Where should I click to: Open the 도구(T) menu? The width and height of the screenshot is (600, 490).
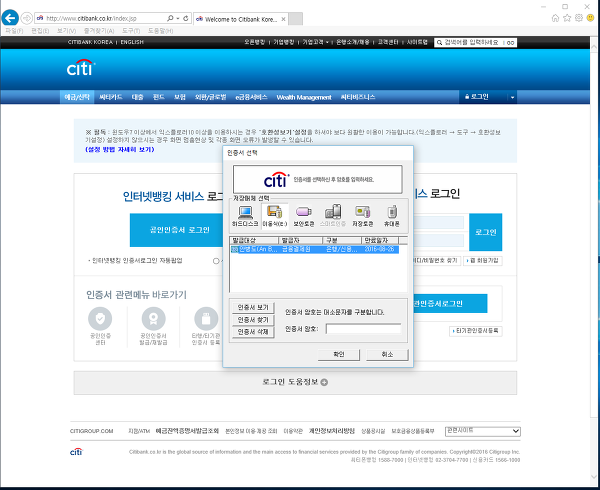131,31
